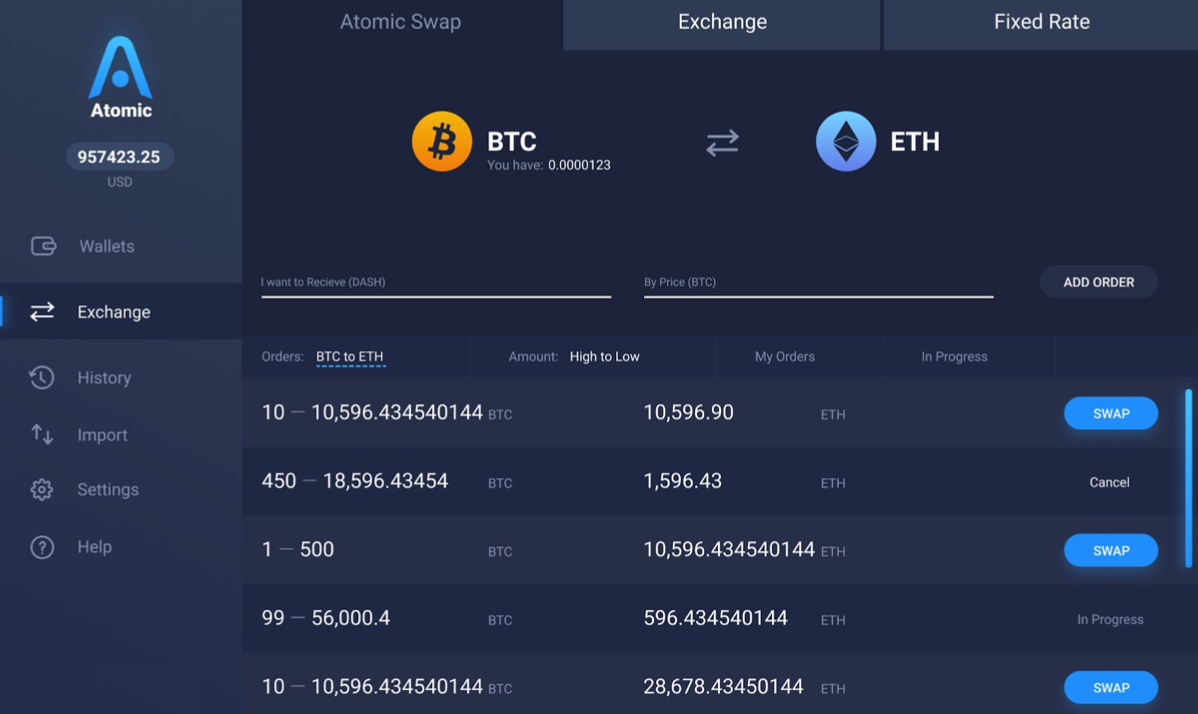Click In Progress status of 596.434540144 order

click(x=1110, y=619)
